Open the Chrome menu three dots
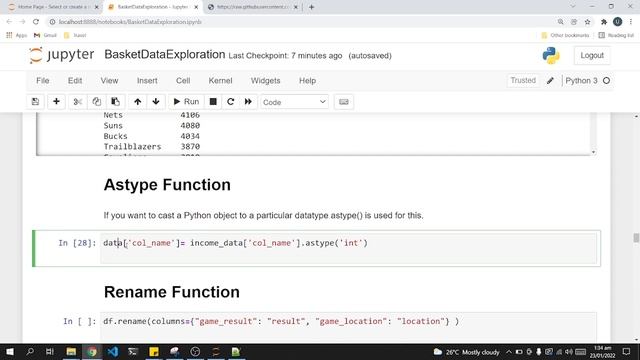 pyautogui.click(x=631, y=22)
